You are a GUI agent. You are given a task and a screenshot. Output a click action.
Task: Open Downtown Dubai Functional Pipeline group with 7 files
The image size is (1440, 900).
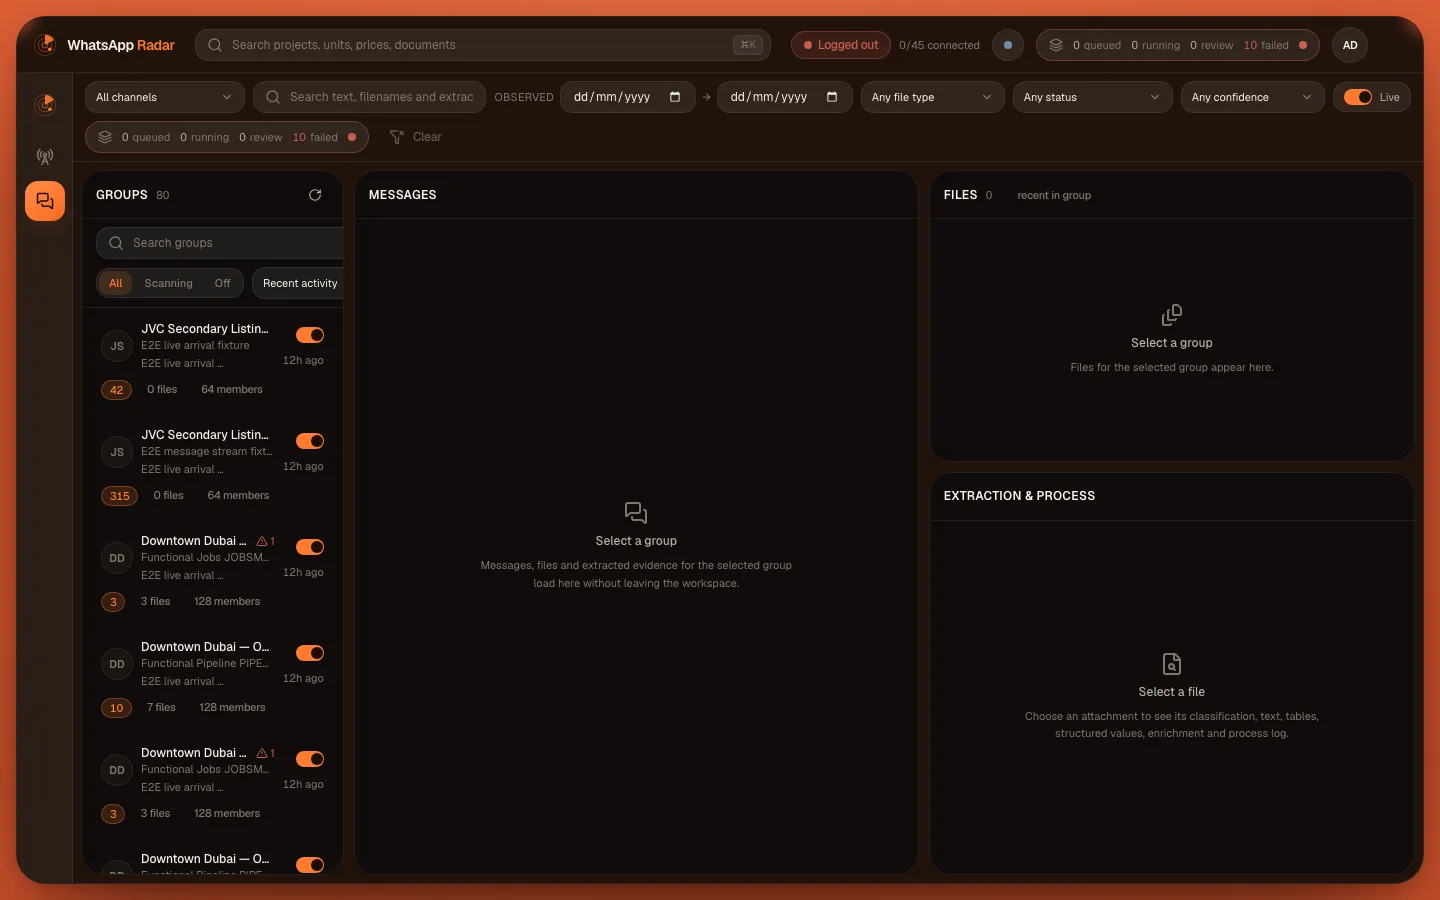[212, 677]
